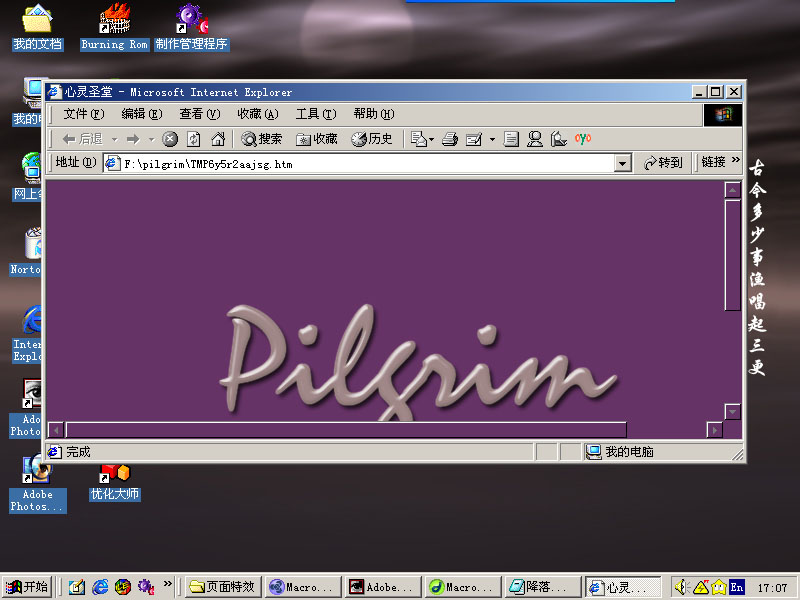Open the Back button history dropdown arrow
This screenshot has height=600, width=800.
115,139
